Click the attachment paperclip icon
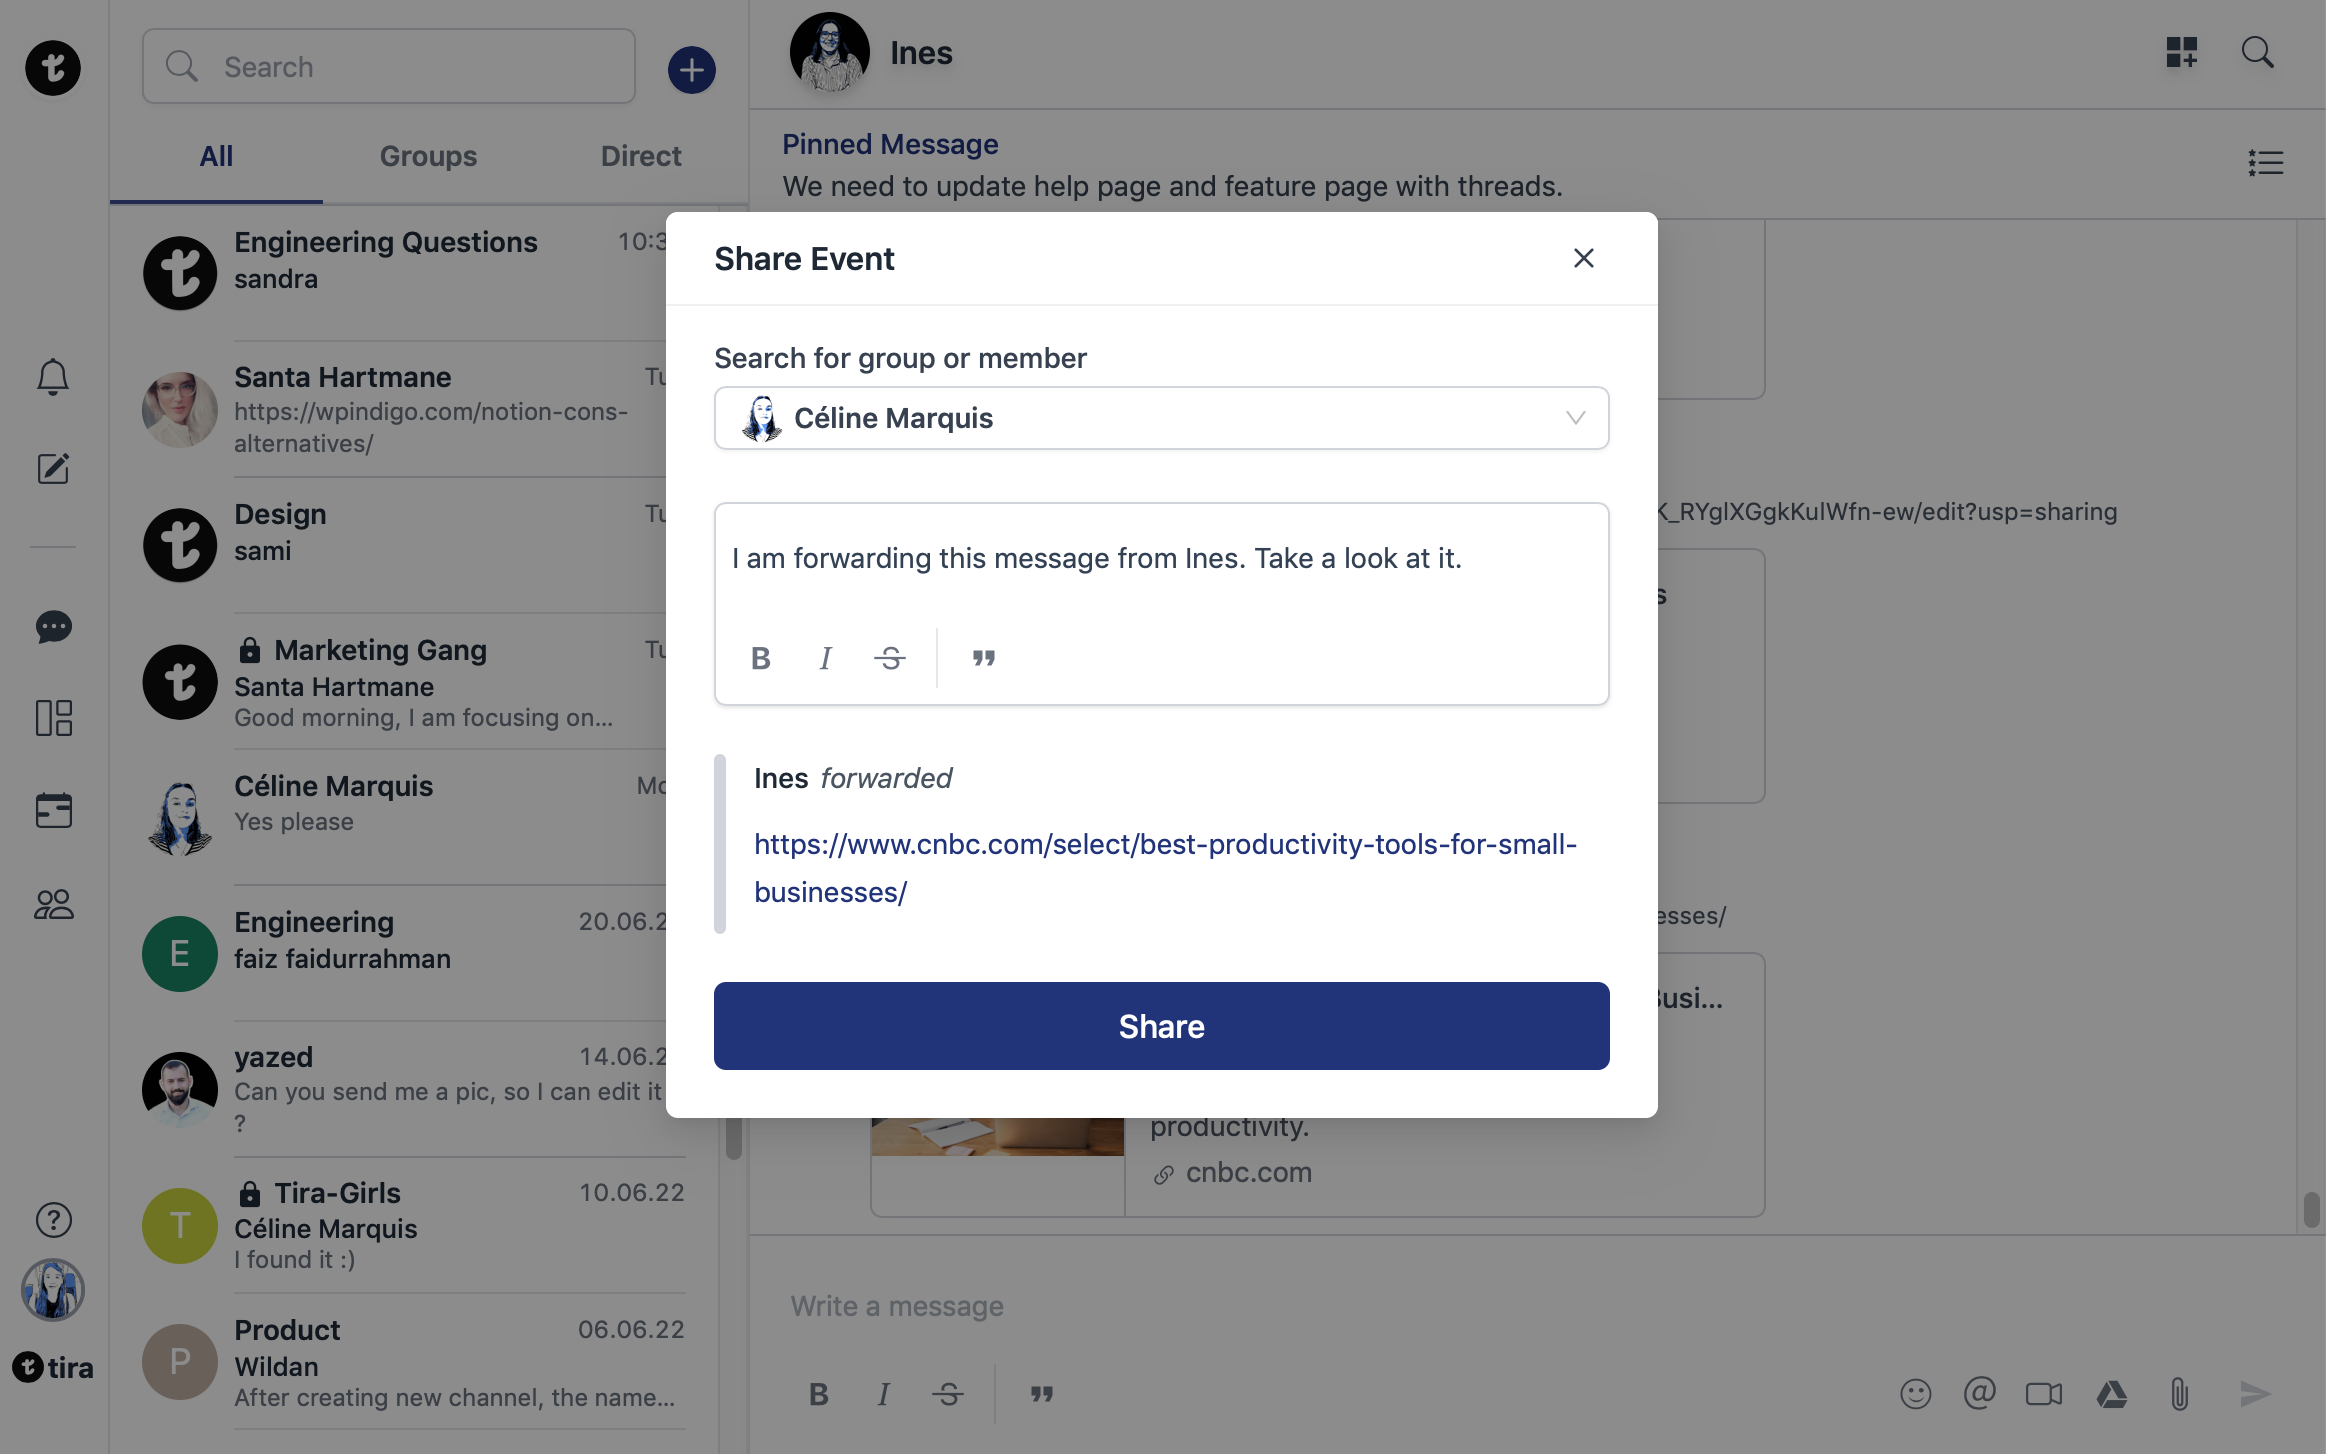This screenshot has height=1454, width=2326. click(x=2179, y=1394)
